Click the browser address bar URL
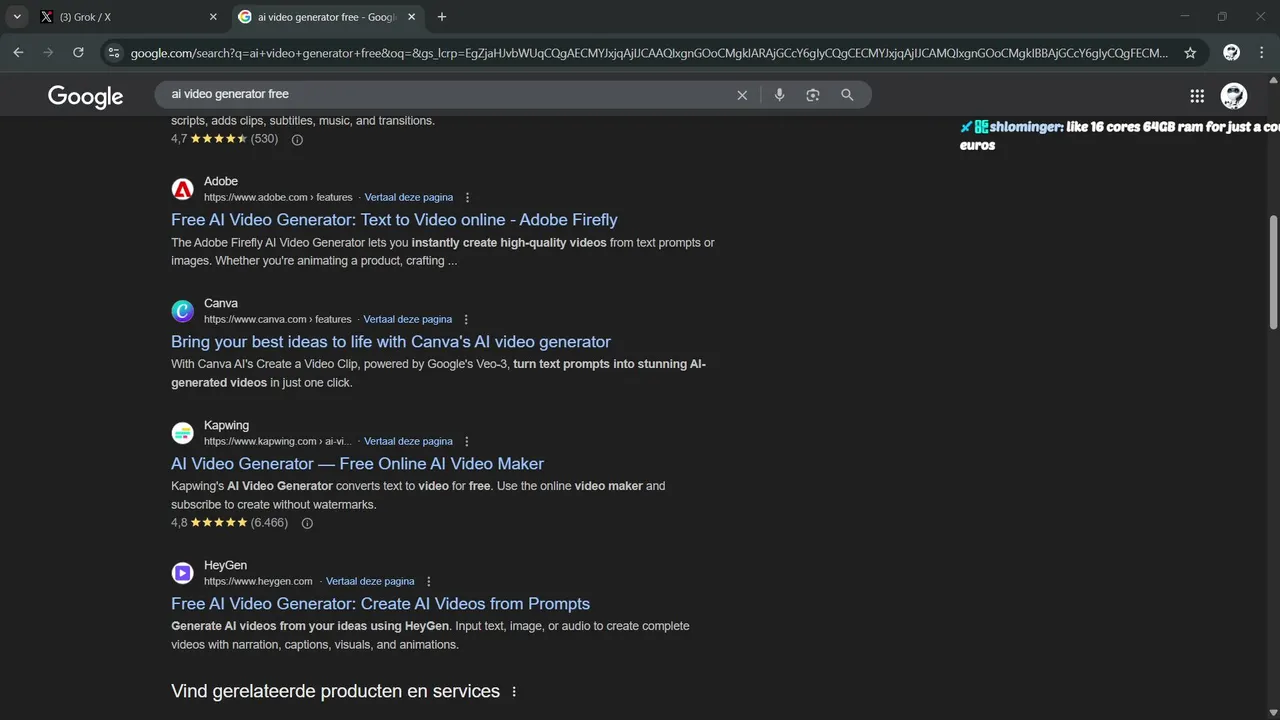 pos(650,53)
